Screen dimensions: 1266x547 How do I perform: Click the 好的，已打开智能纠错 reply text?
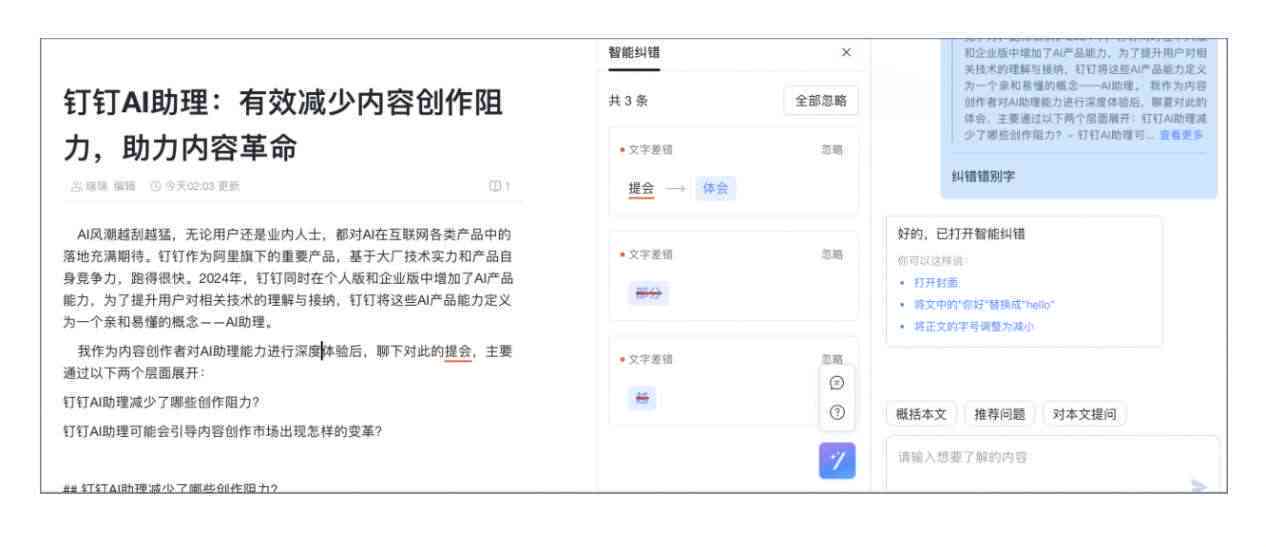coord(962,235)
